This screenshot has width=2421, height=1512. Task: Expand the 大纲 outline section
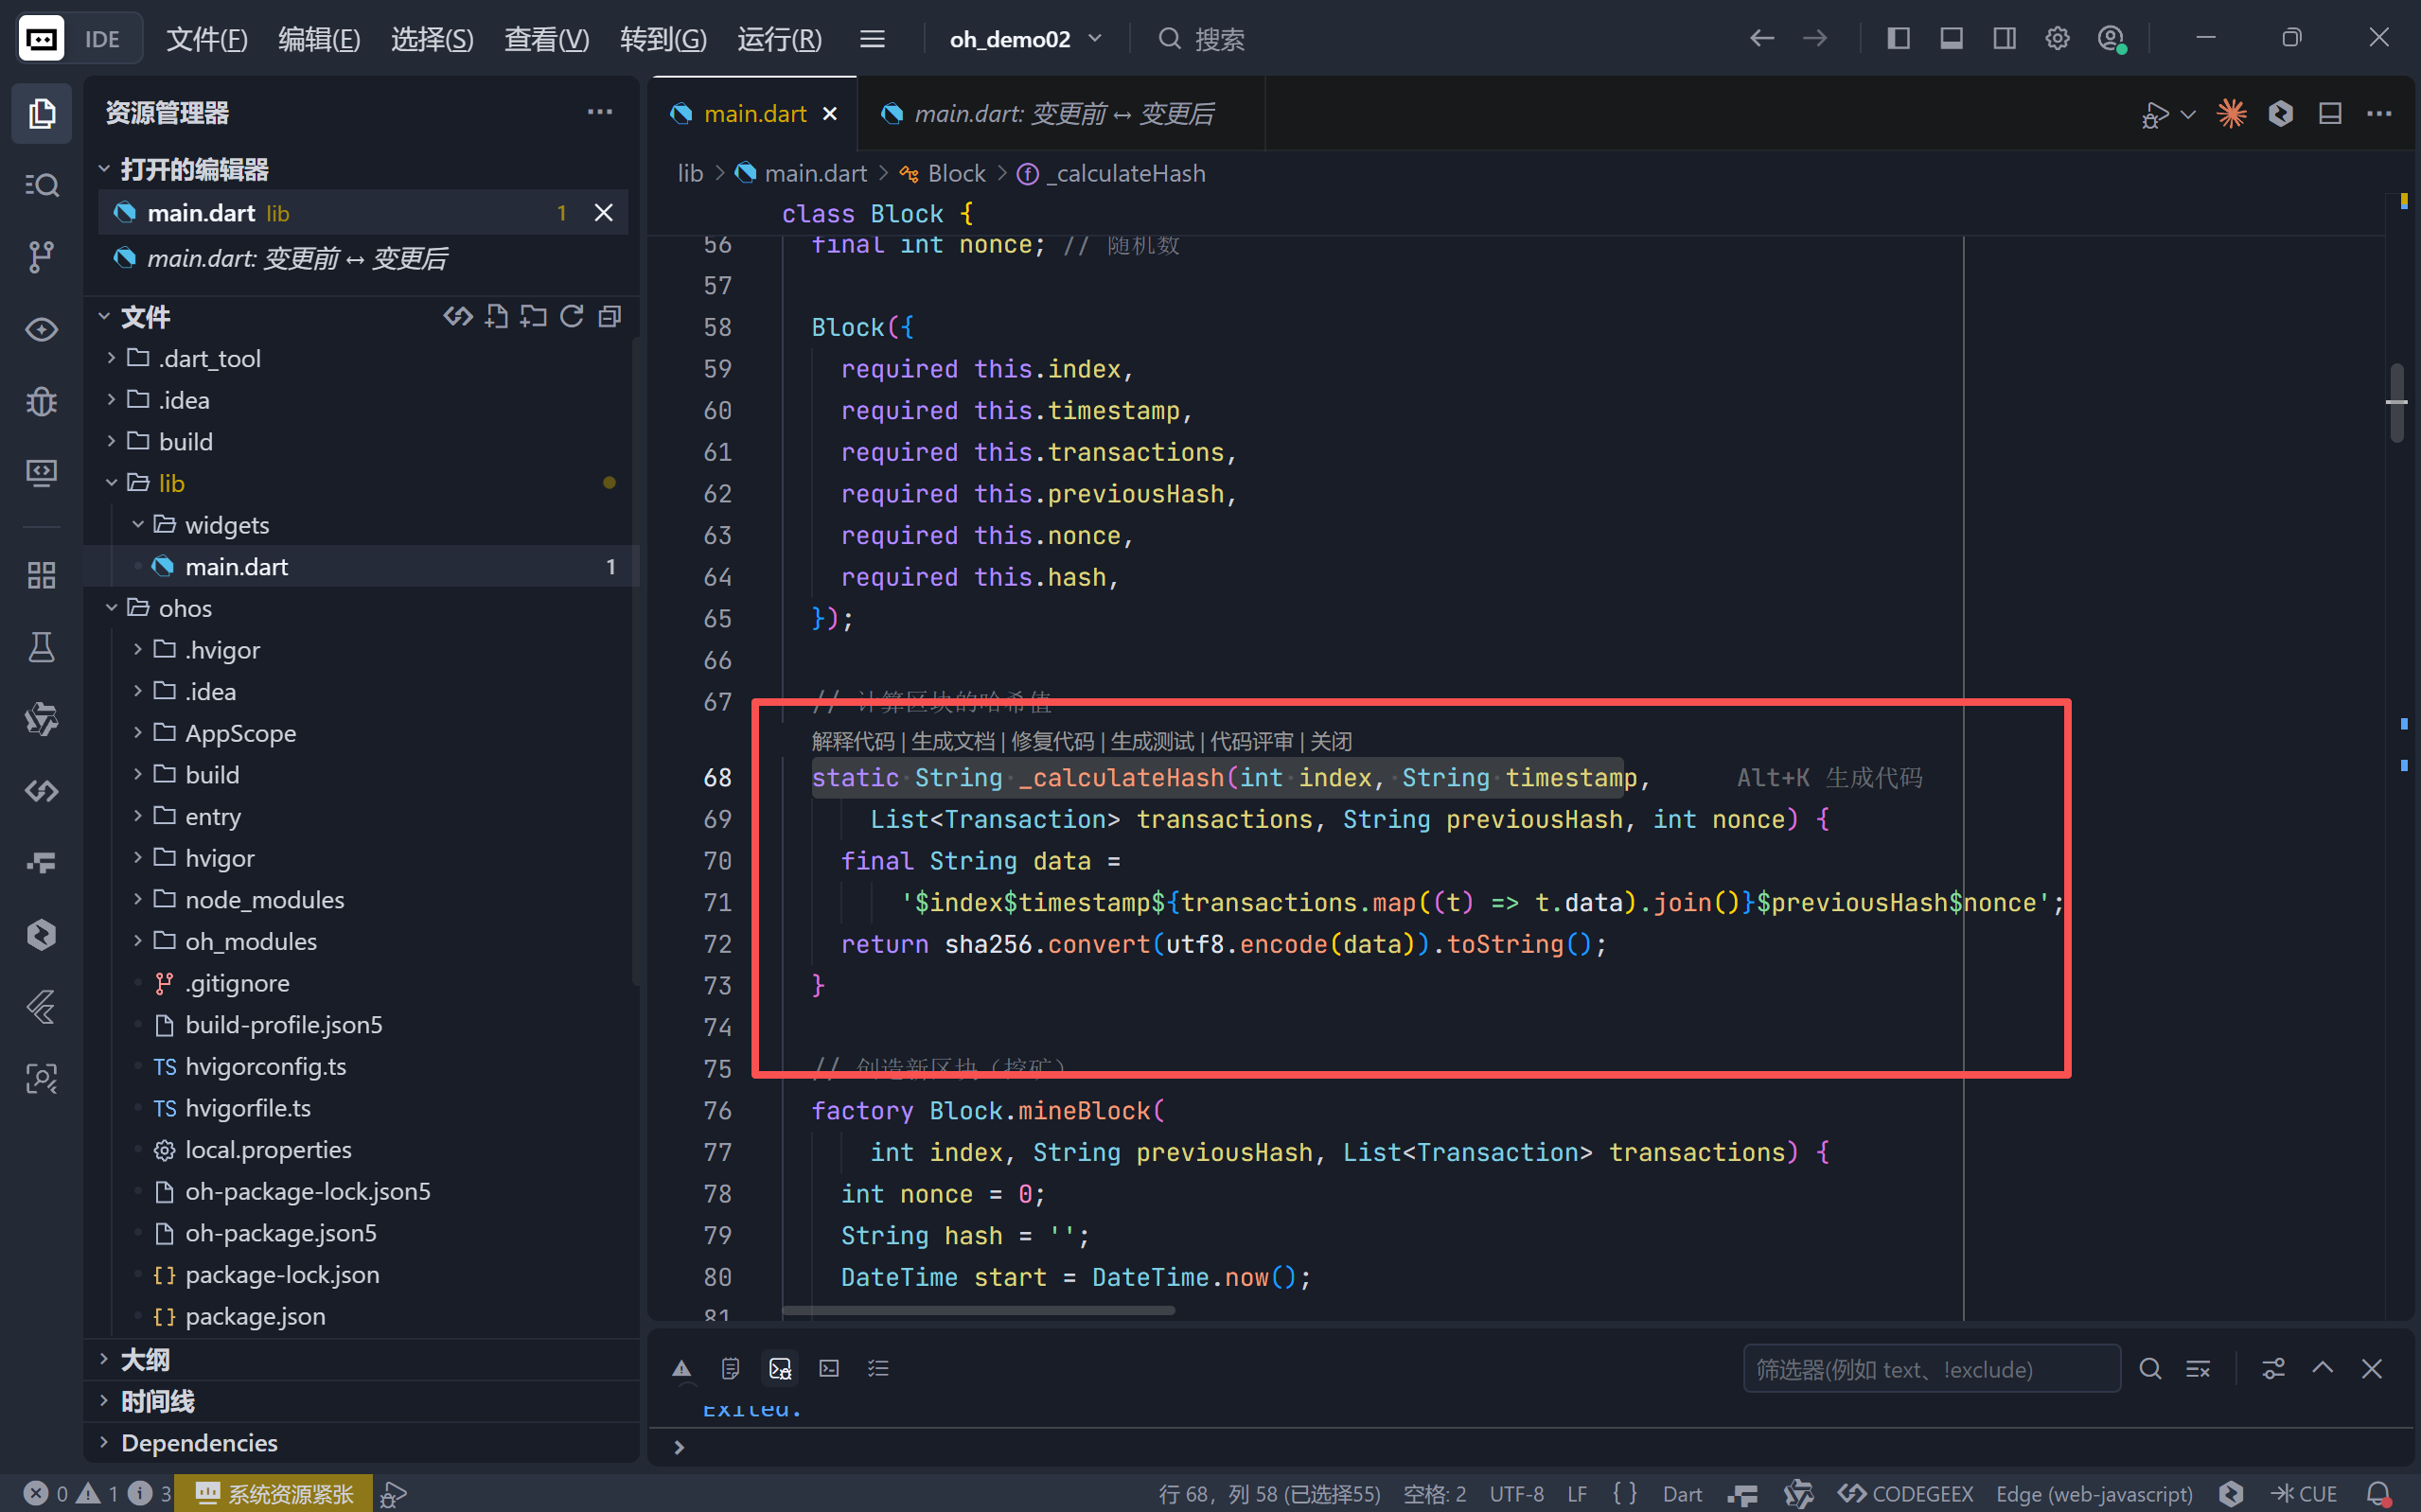pos(145,1359)
